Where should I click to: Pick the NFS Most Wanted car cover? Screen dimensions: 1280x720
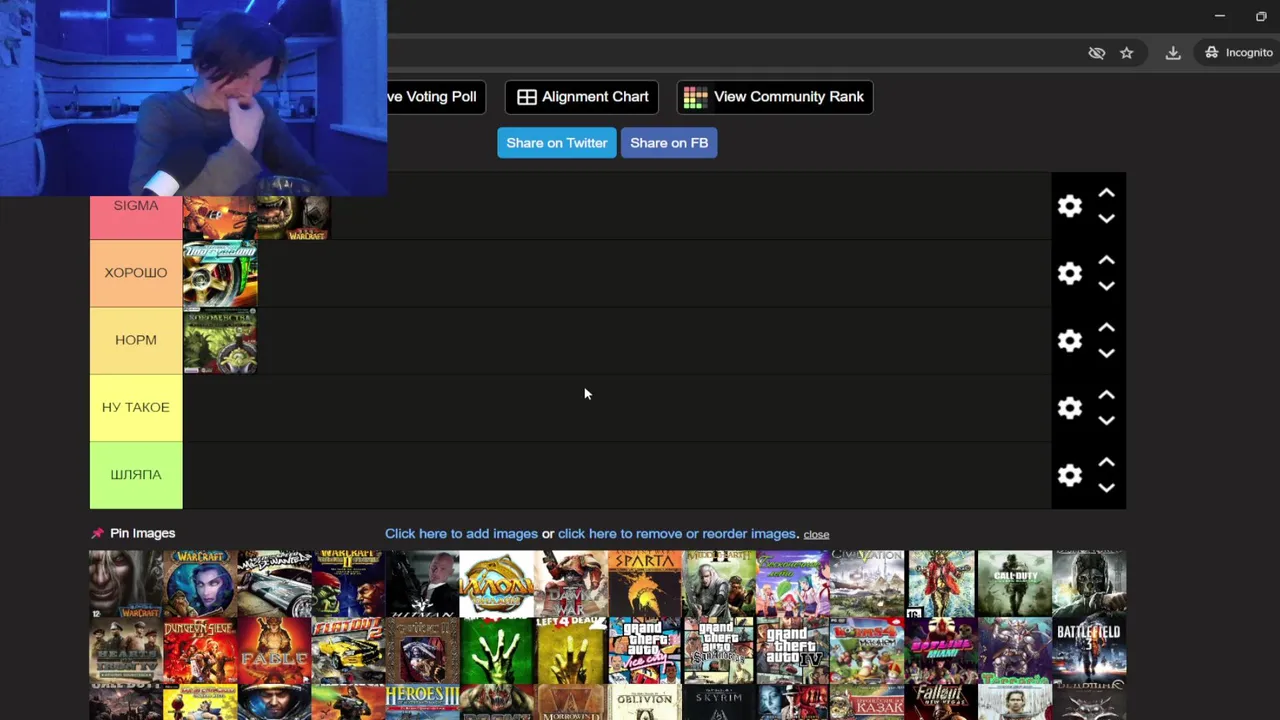(274, 583)
